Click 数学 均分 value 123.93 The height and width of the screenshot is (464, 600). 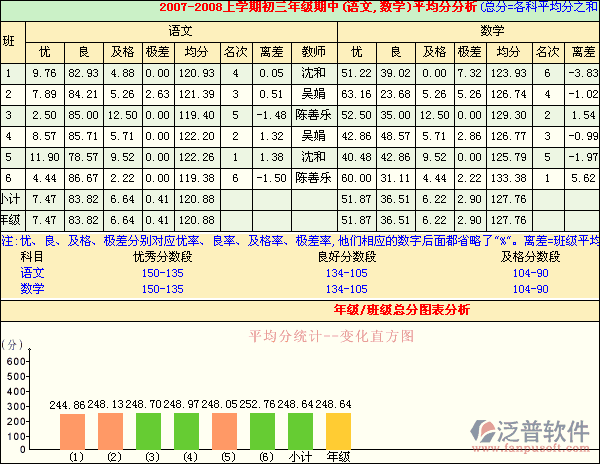pos(509,73)
